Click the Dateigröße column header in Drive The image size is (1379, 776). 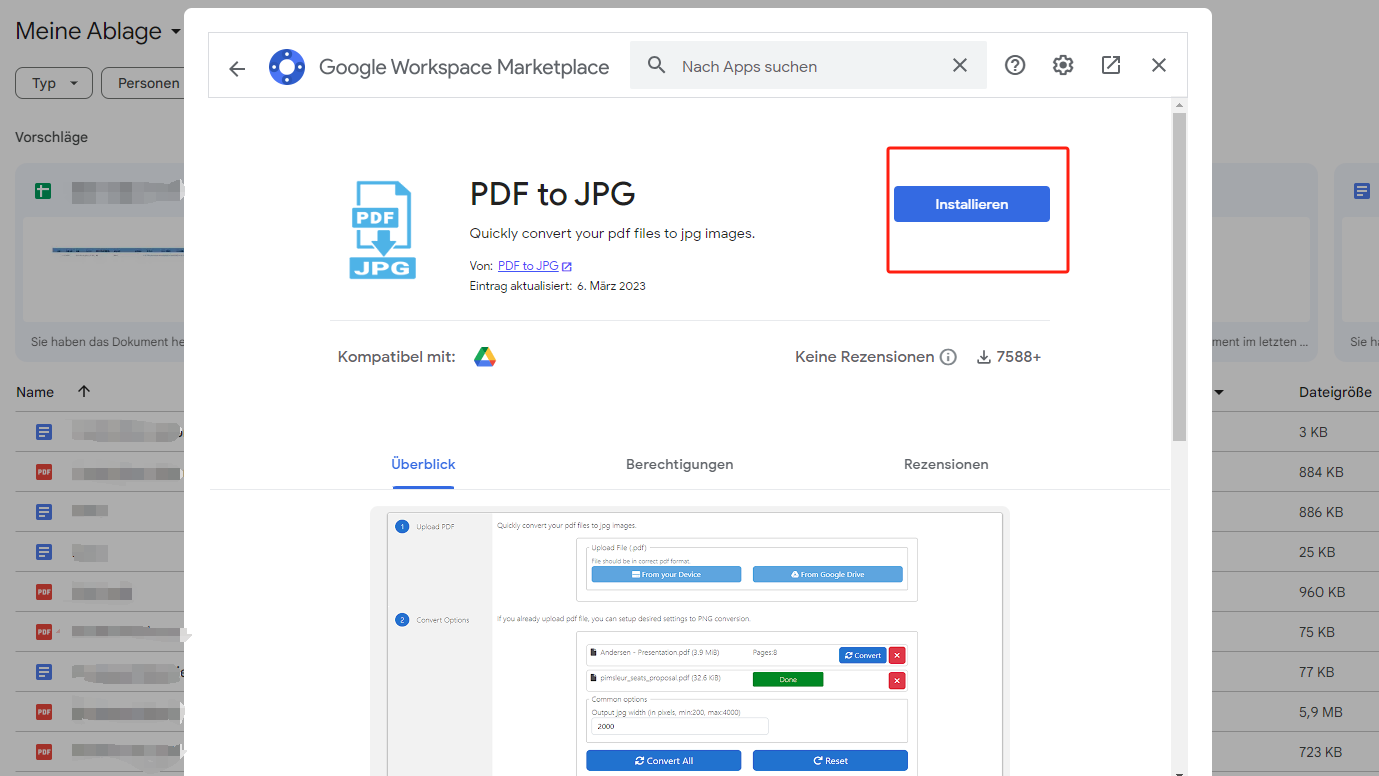coord(1335,392)
